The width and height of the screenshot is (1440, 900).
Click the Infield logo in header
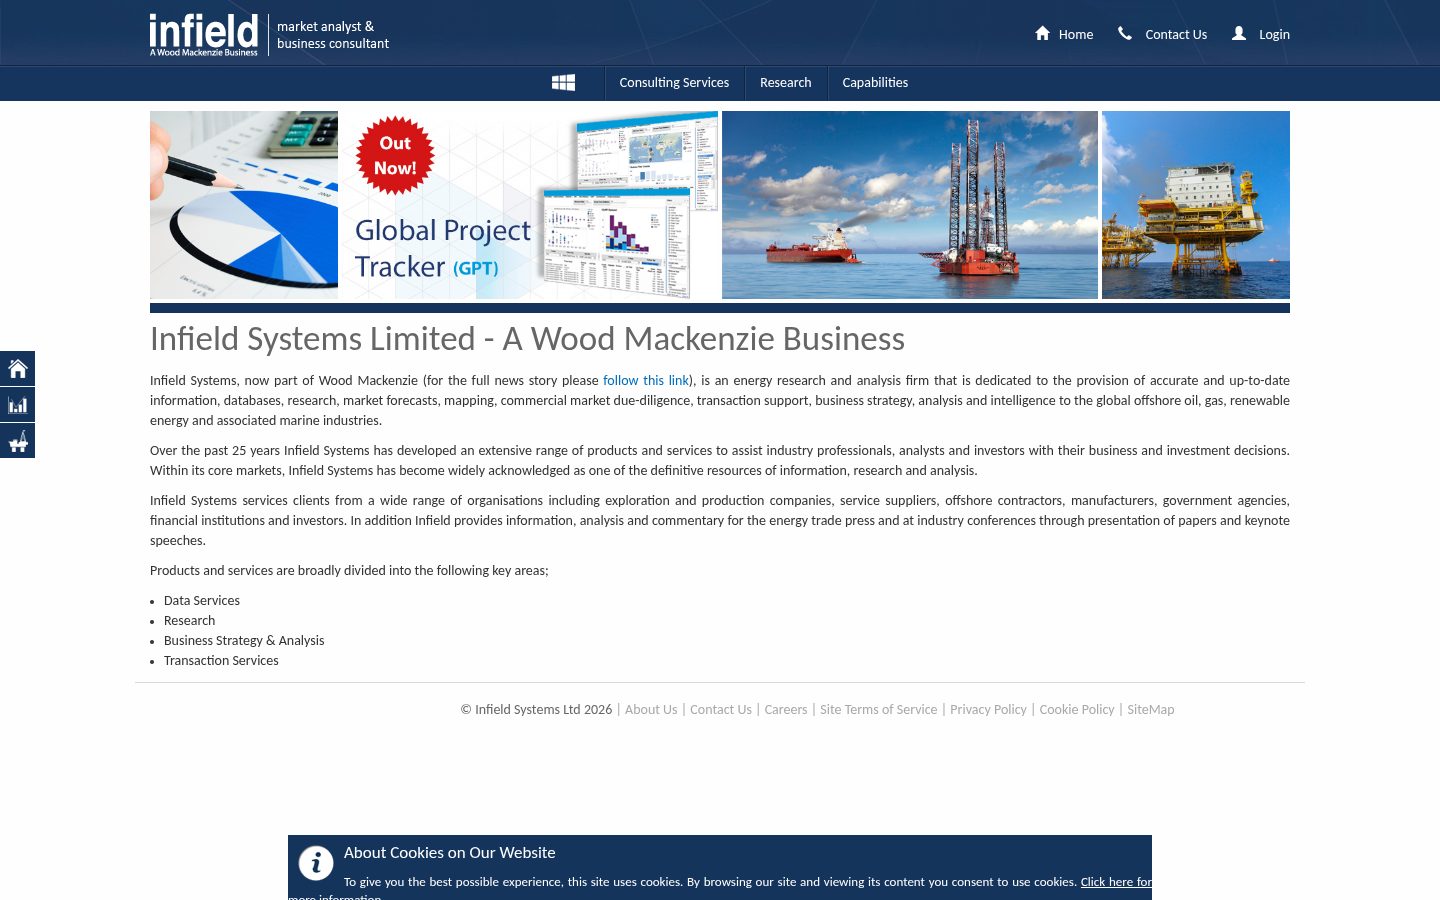[x=204, y=34]
